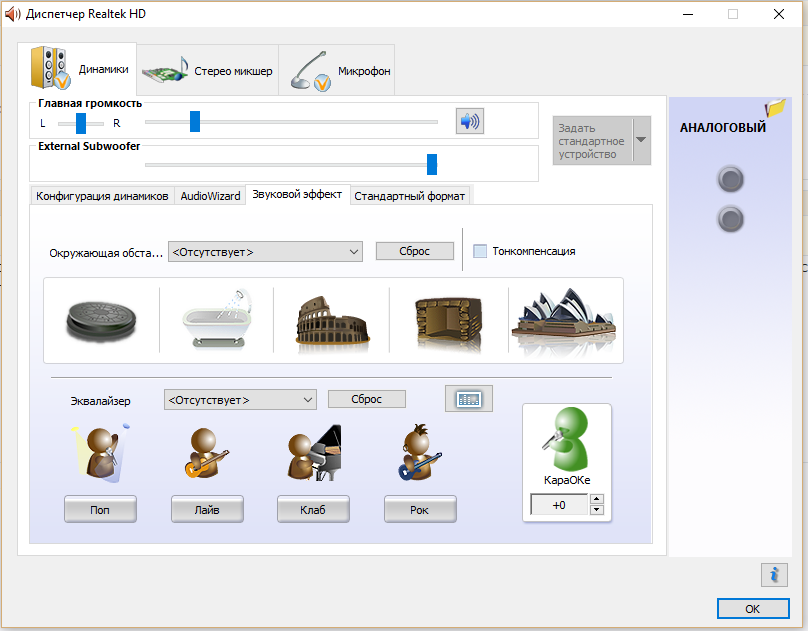This screenshot has width=808, height=631.
Task: Open the information button
Action: 774,574
